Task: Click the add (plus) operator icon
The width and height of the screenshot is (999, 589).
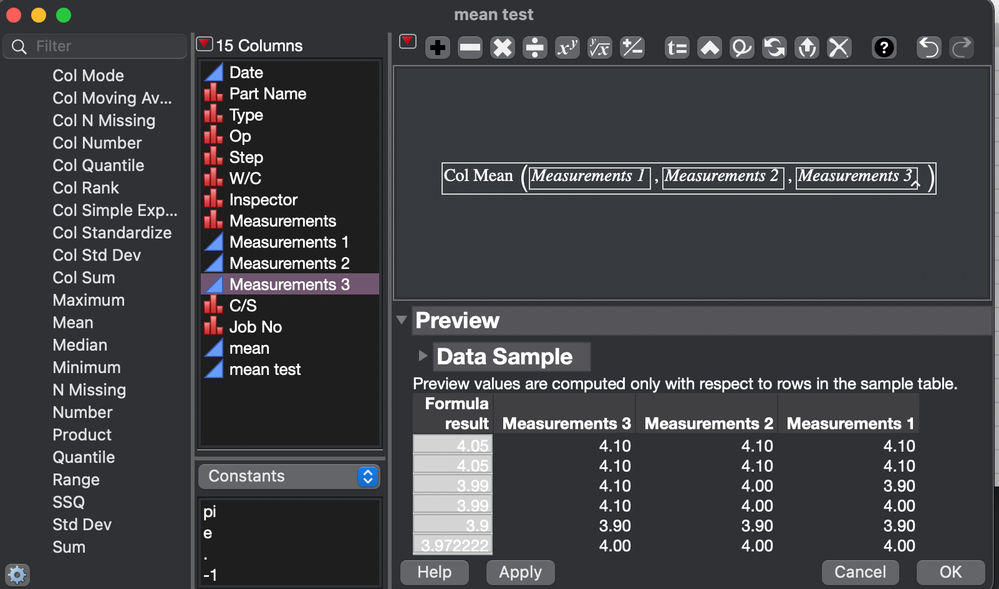Action: pyautogui.click(x=438, y=48)
